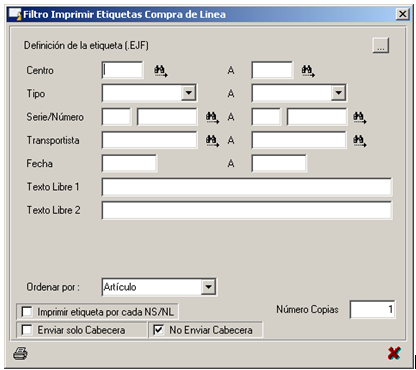This screenshot has height=370, width=416.
Task: Click the 'Transportista' label
Action: [x=53, y=140]
